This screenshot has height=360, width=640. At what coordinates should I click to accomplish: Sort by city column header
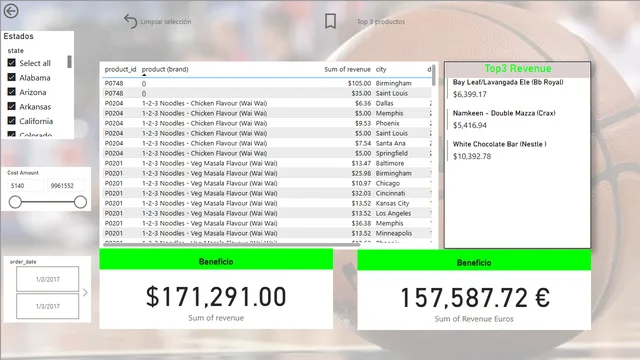coord(381,69)
